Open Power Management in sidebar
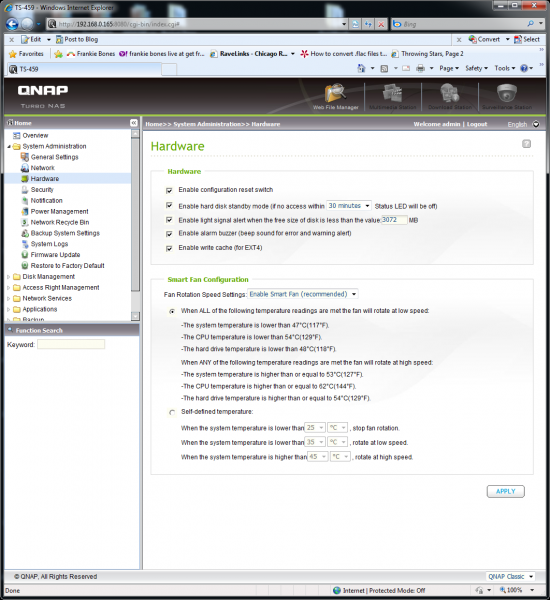Screen dimensions: 550x600 pyautogui.click(x=59, y=211)
